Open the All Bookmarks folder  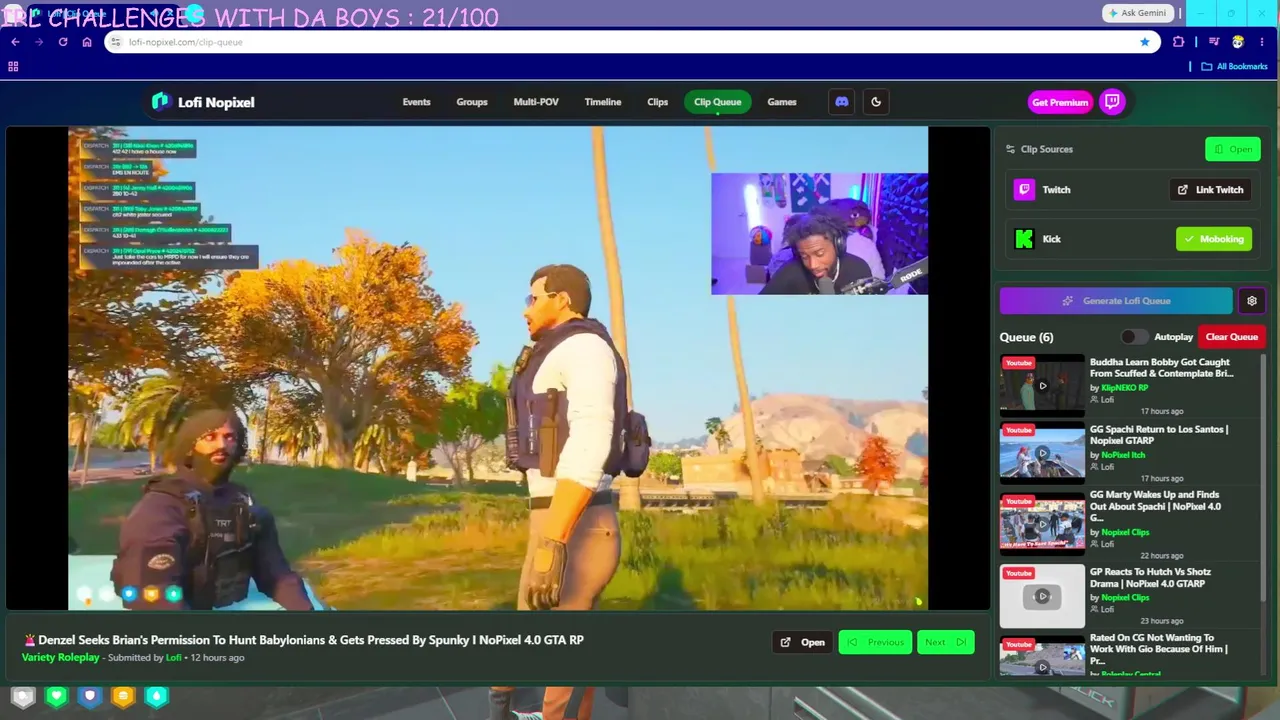[x=1234, y=66]
